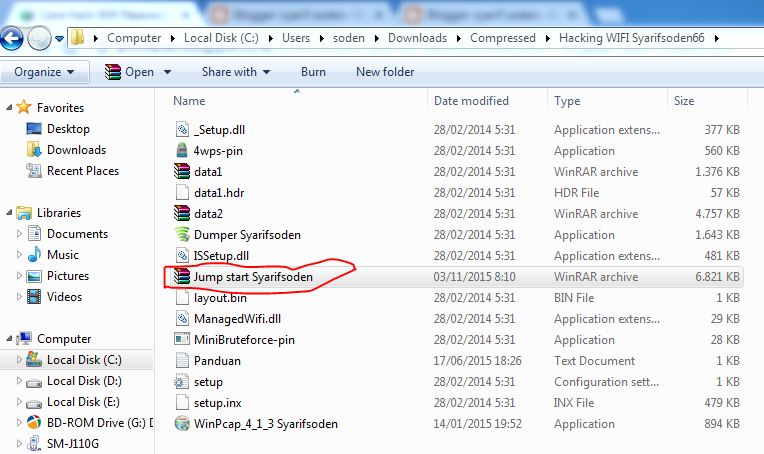Expand the Documents library node
The height and width of the screenshot is (454, 764).
pyautogui.click(x=19, y=234)
